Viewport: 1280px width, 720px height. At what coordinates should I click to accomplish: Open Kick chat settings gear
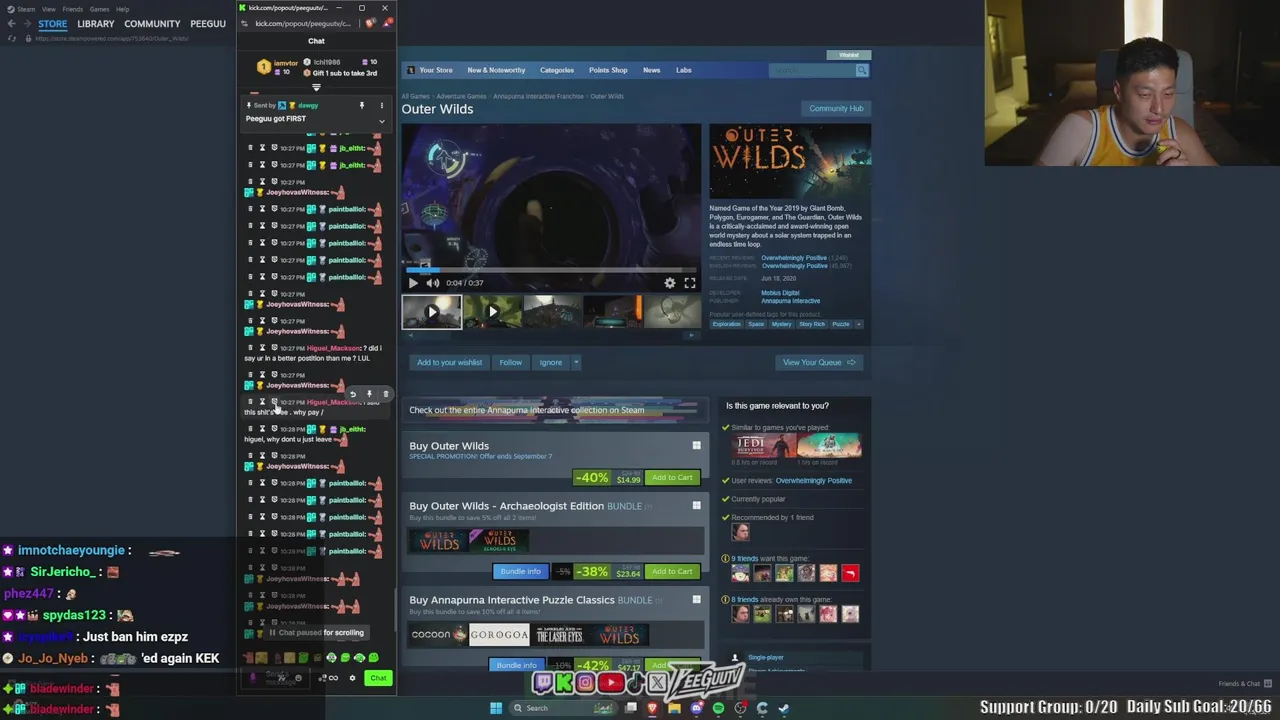pos(352,678)
